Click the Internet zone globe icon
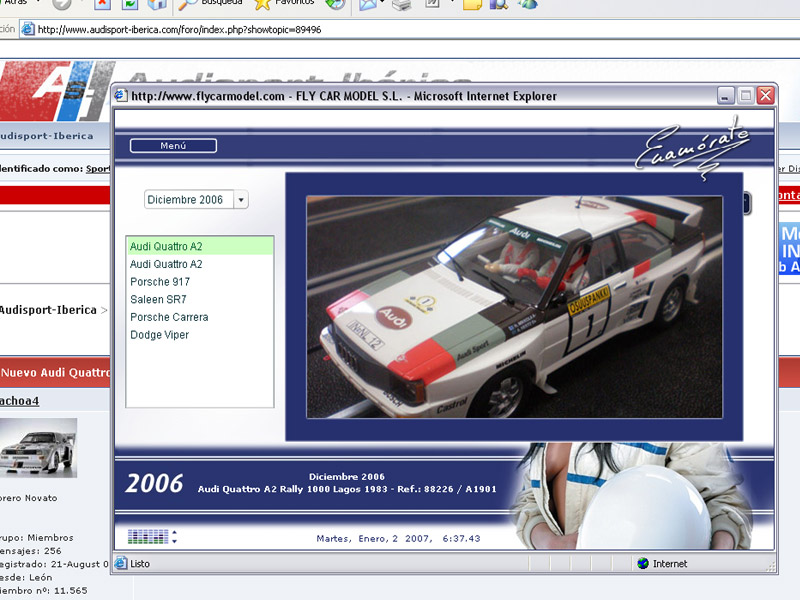The width and height of the screenshot is (800, 600). (643, 563)
